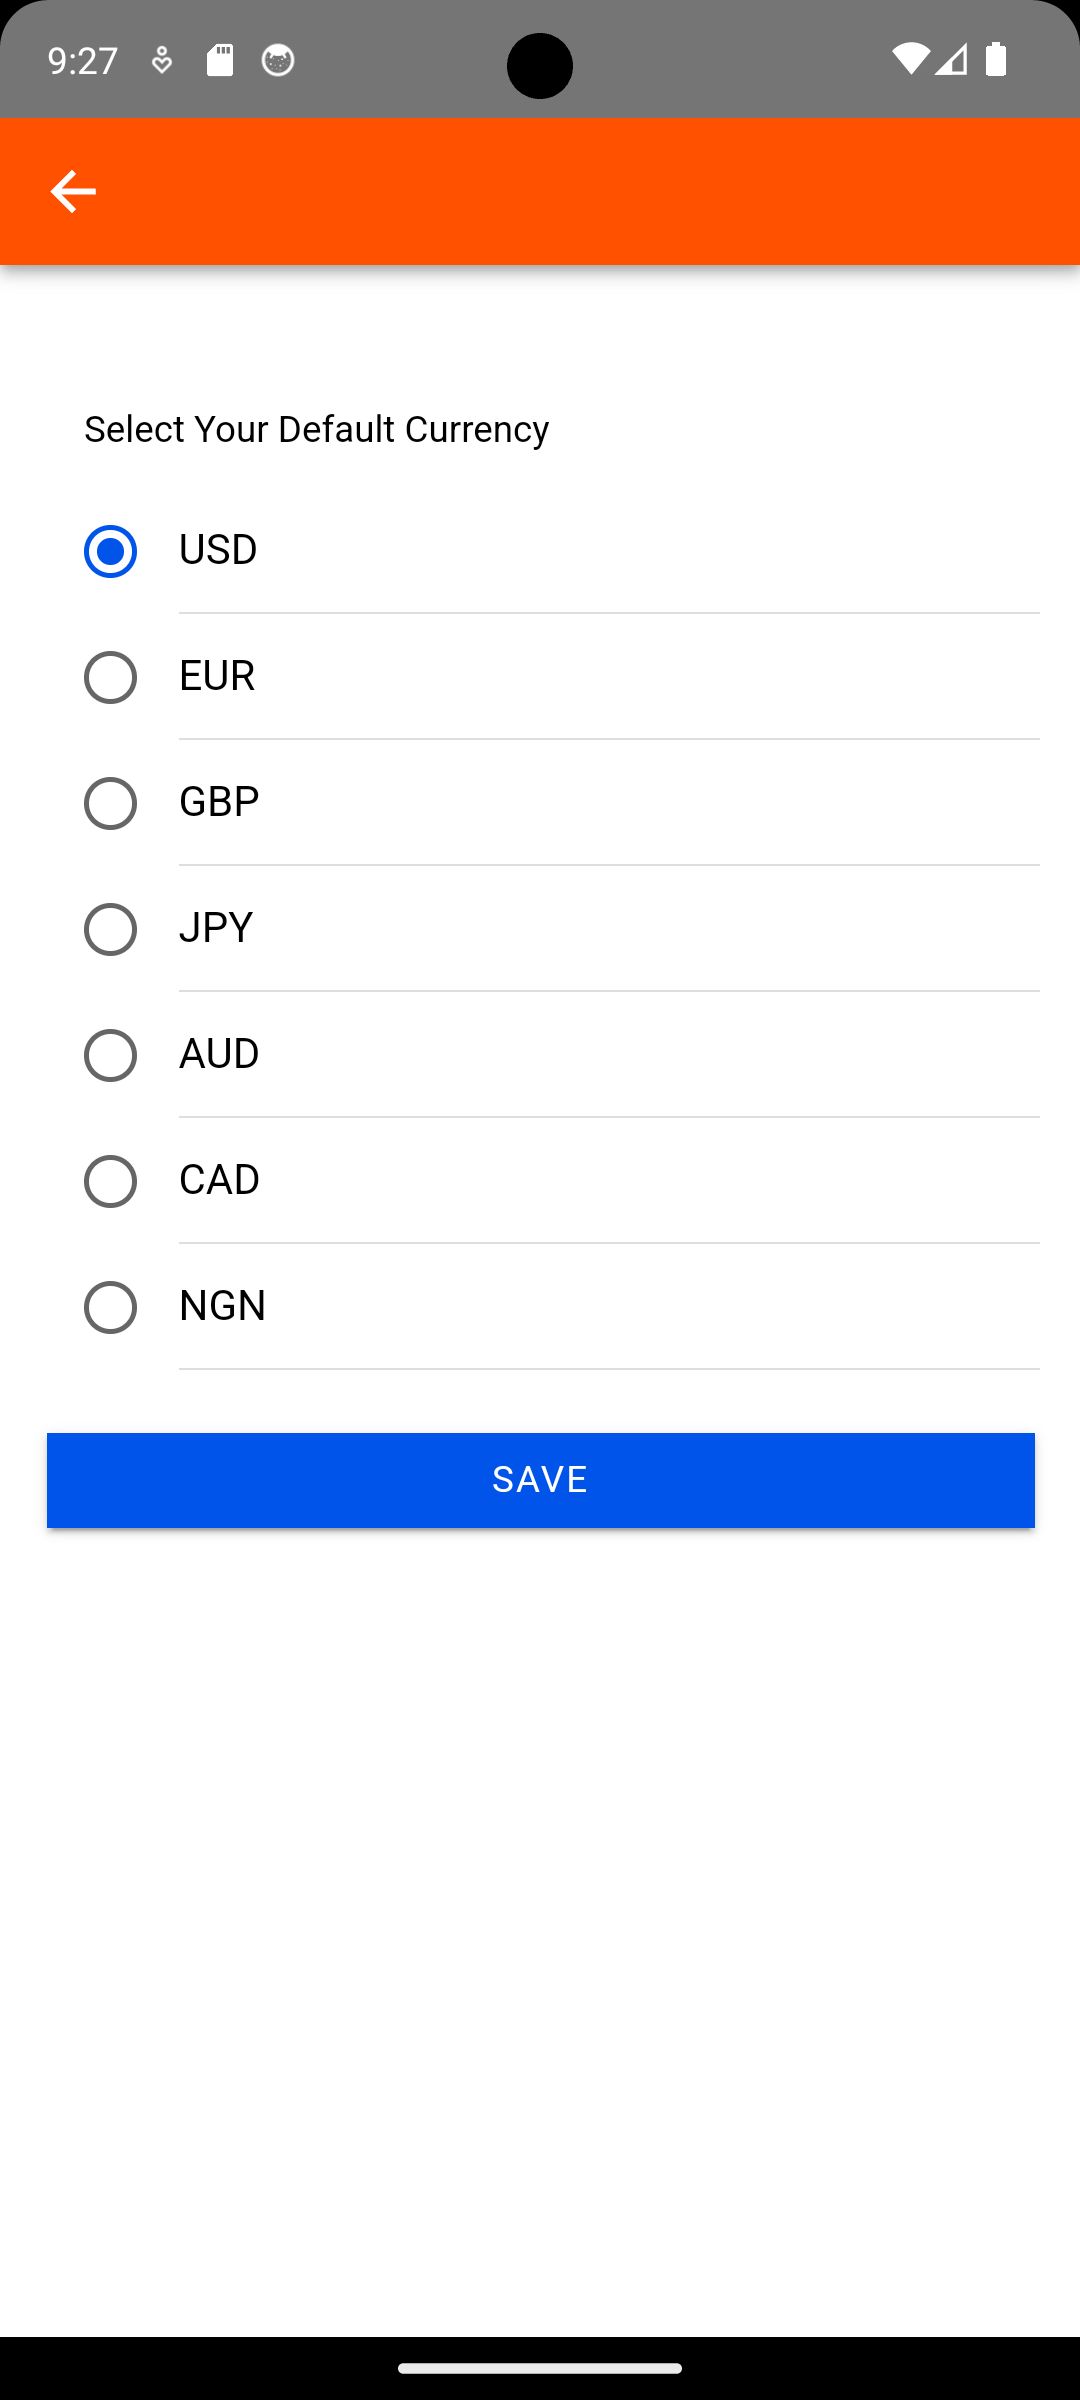Tap the back arrow in orange header
Screen dimensions: 1080x2400
coord(73,191)
